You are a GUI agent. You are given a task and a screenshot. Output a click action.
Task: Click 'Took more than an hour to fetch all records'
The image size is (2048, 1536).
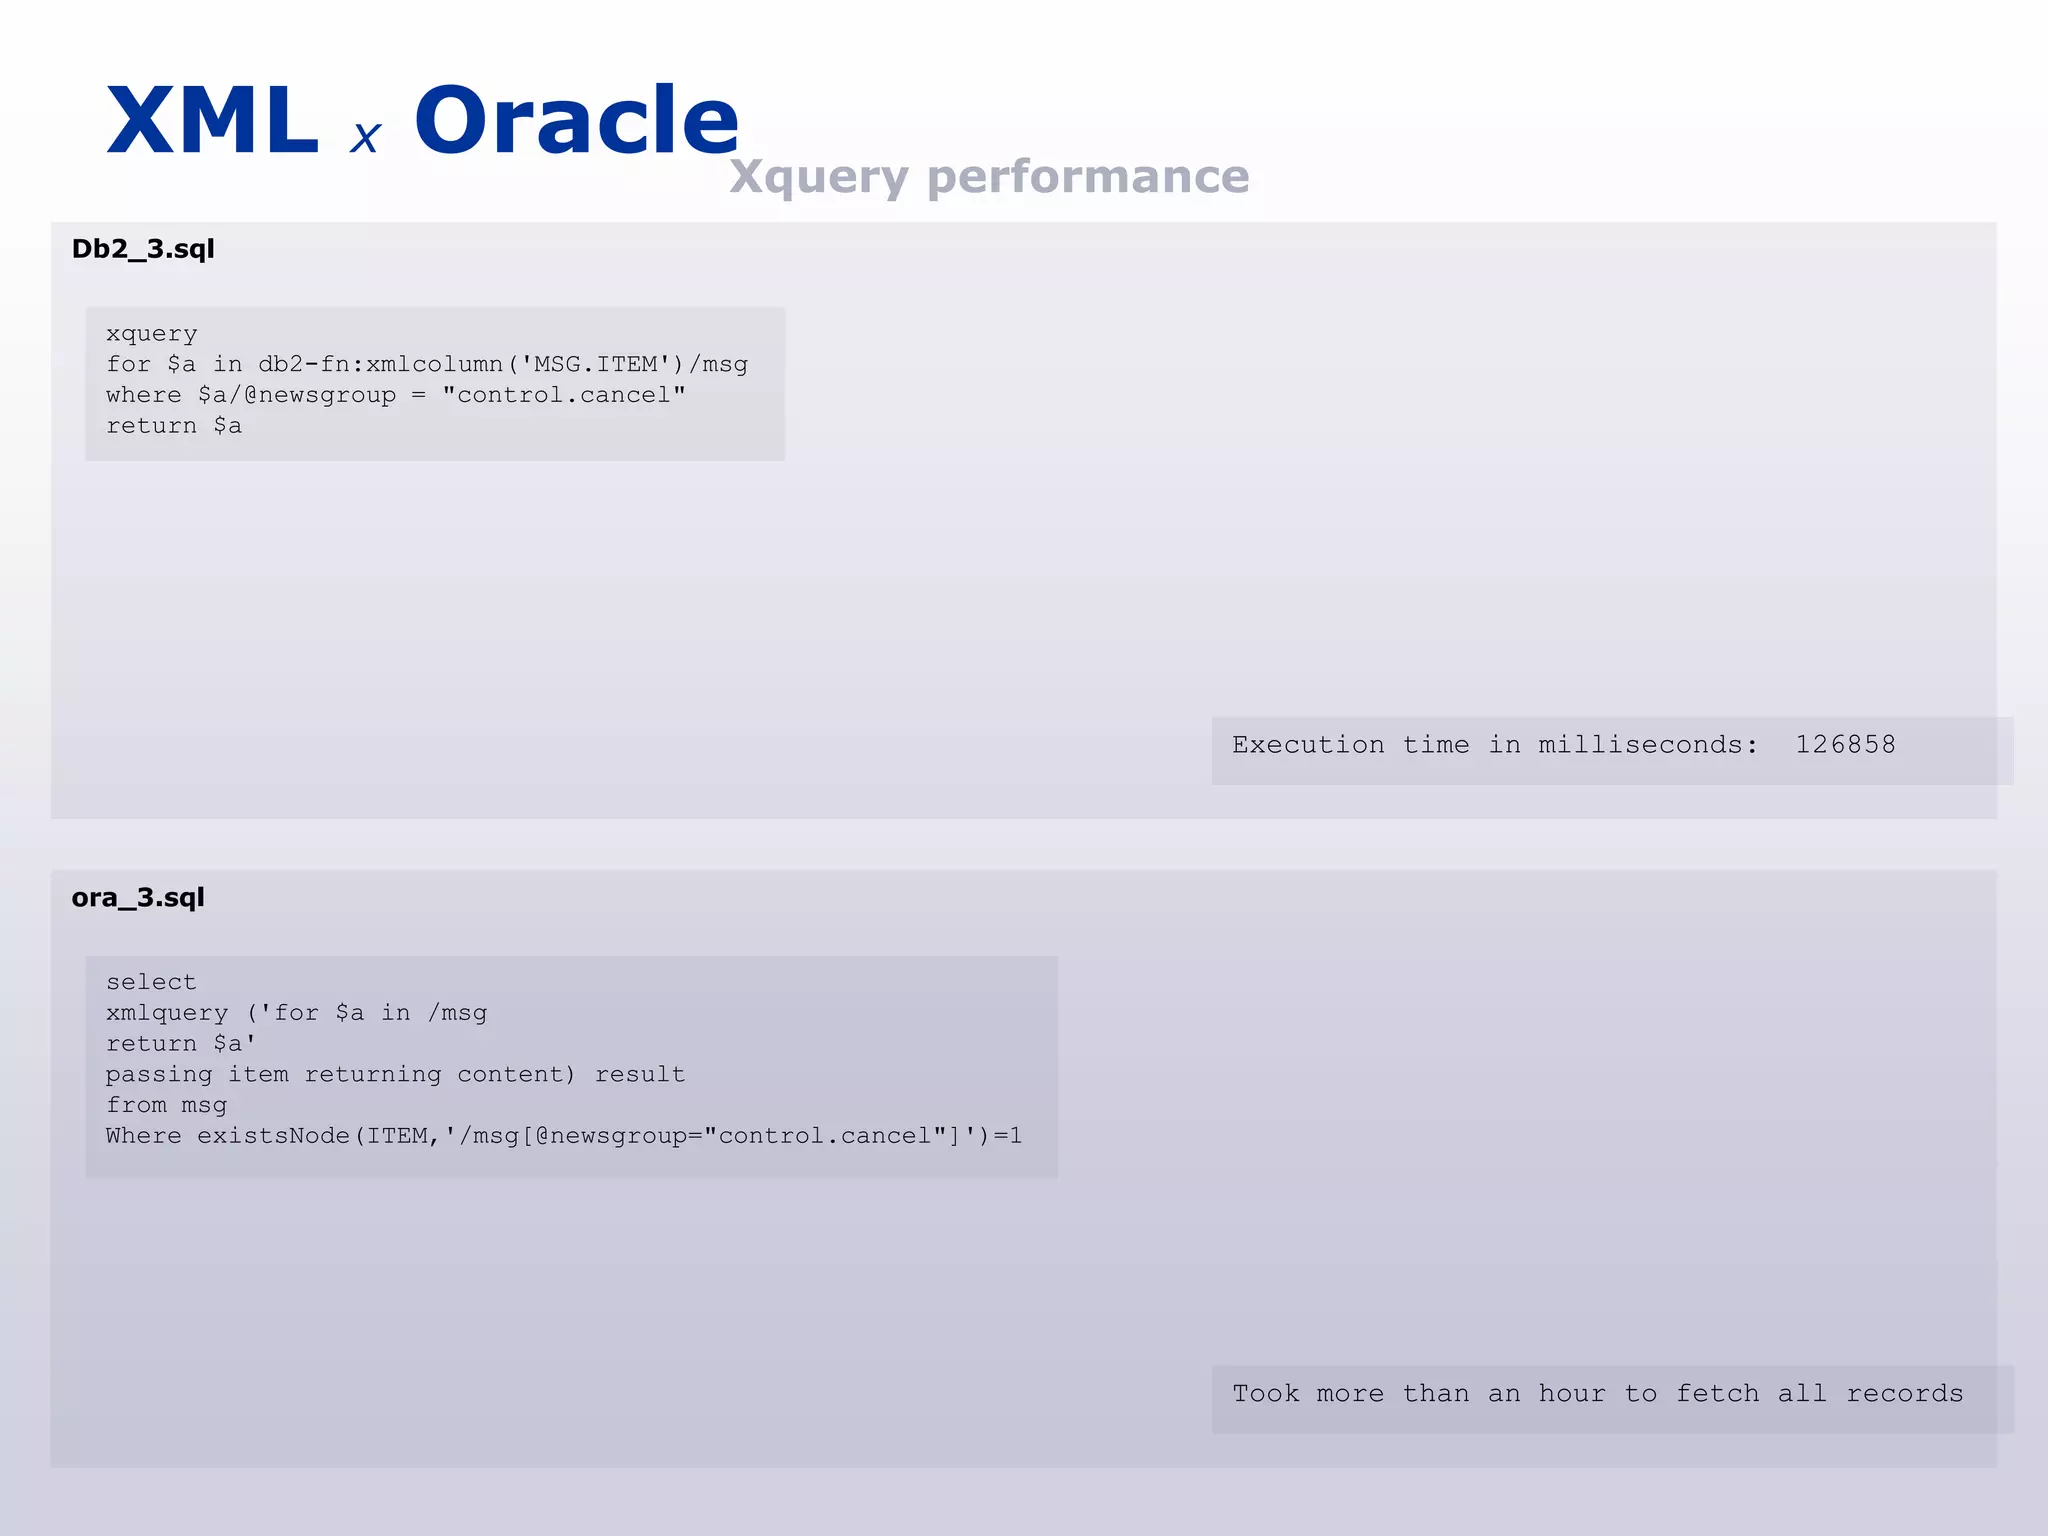(1598, 1394)
